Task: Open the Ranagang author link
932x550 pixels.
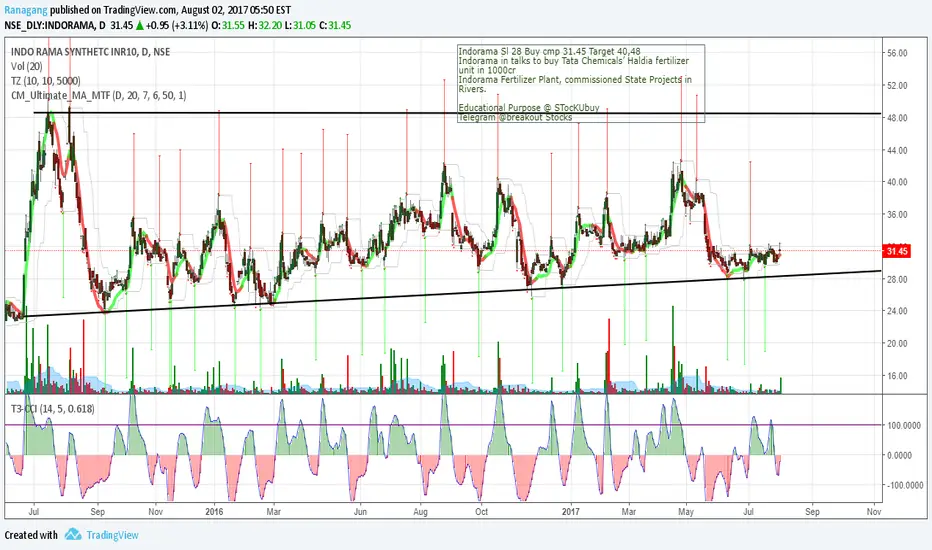Action: tap(26, 10)
